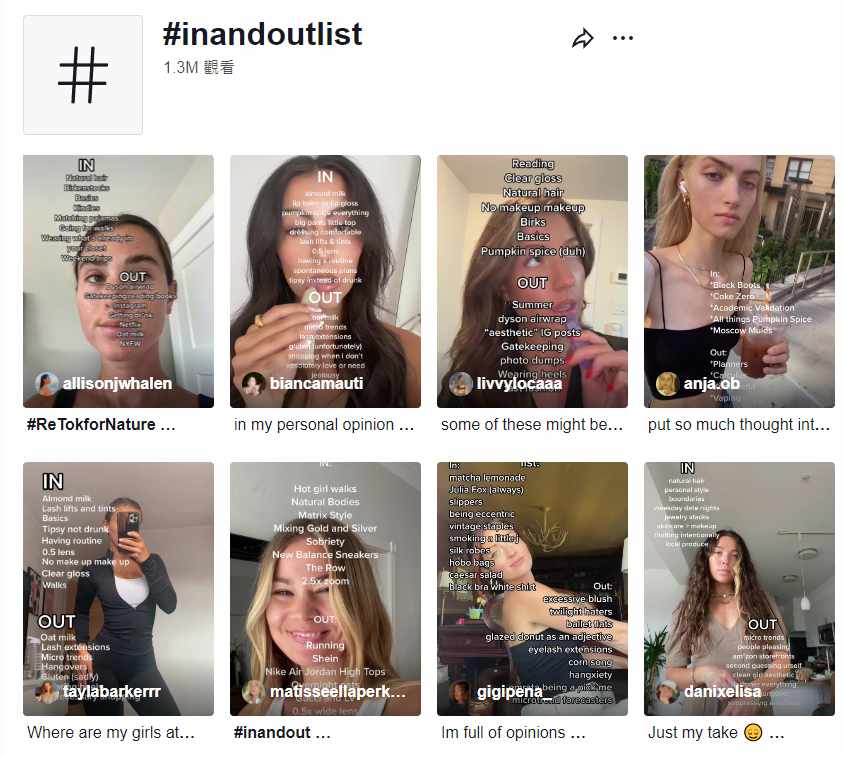
Task: Open gigipena_'s video thumbnail
Action: tap(532, 588)
